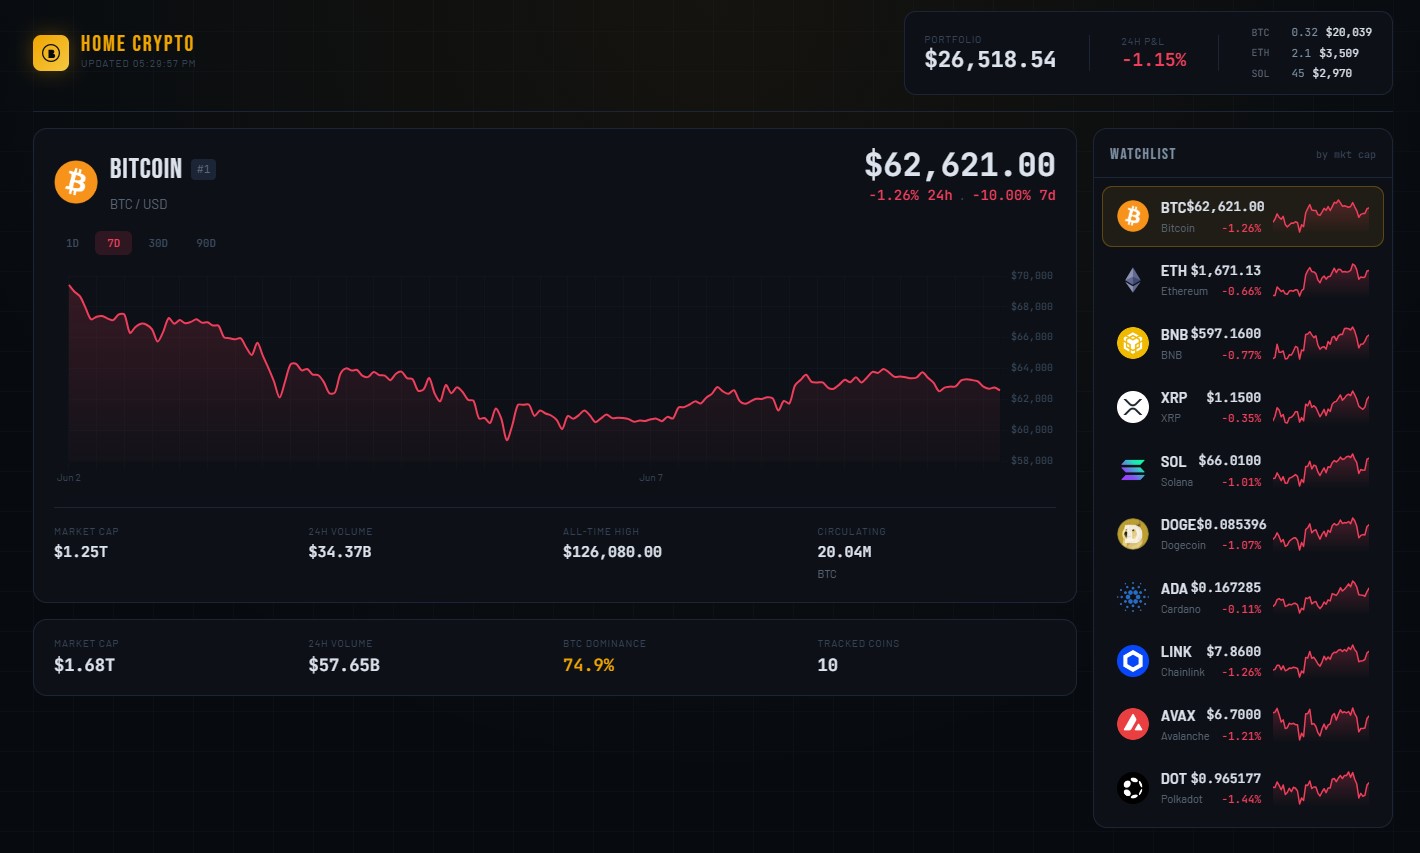Select the Cardano coin icon
This screenshot has width=1420, height=853.
coord(1133,597)
